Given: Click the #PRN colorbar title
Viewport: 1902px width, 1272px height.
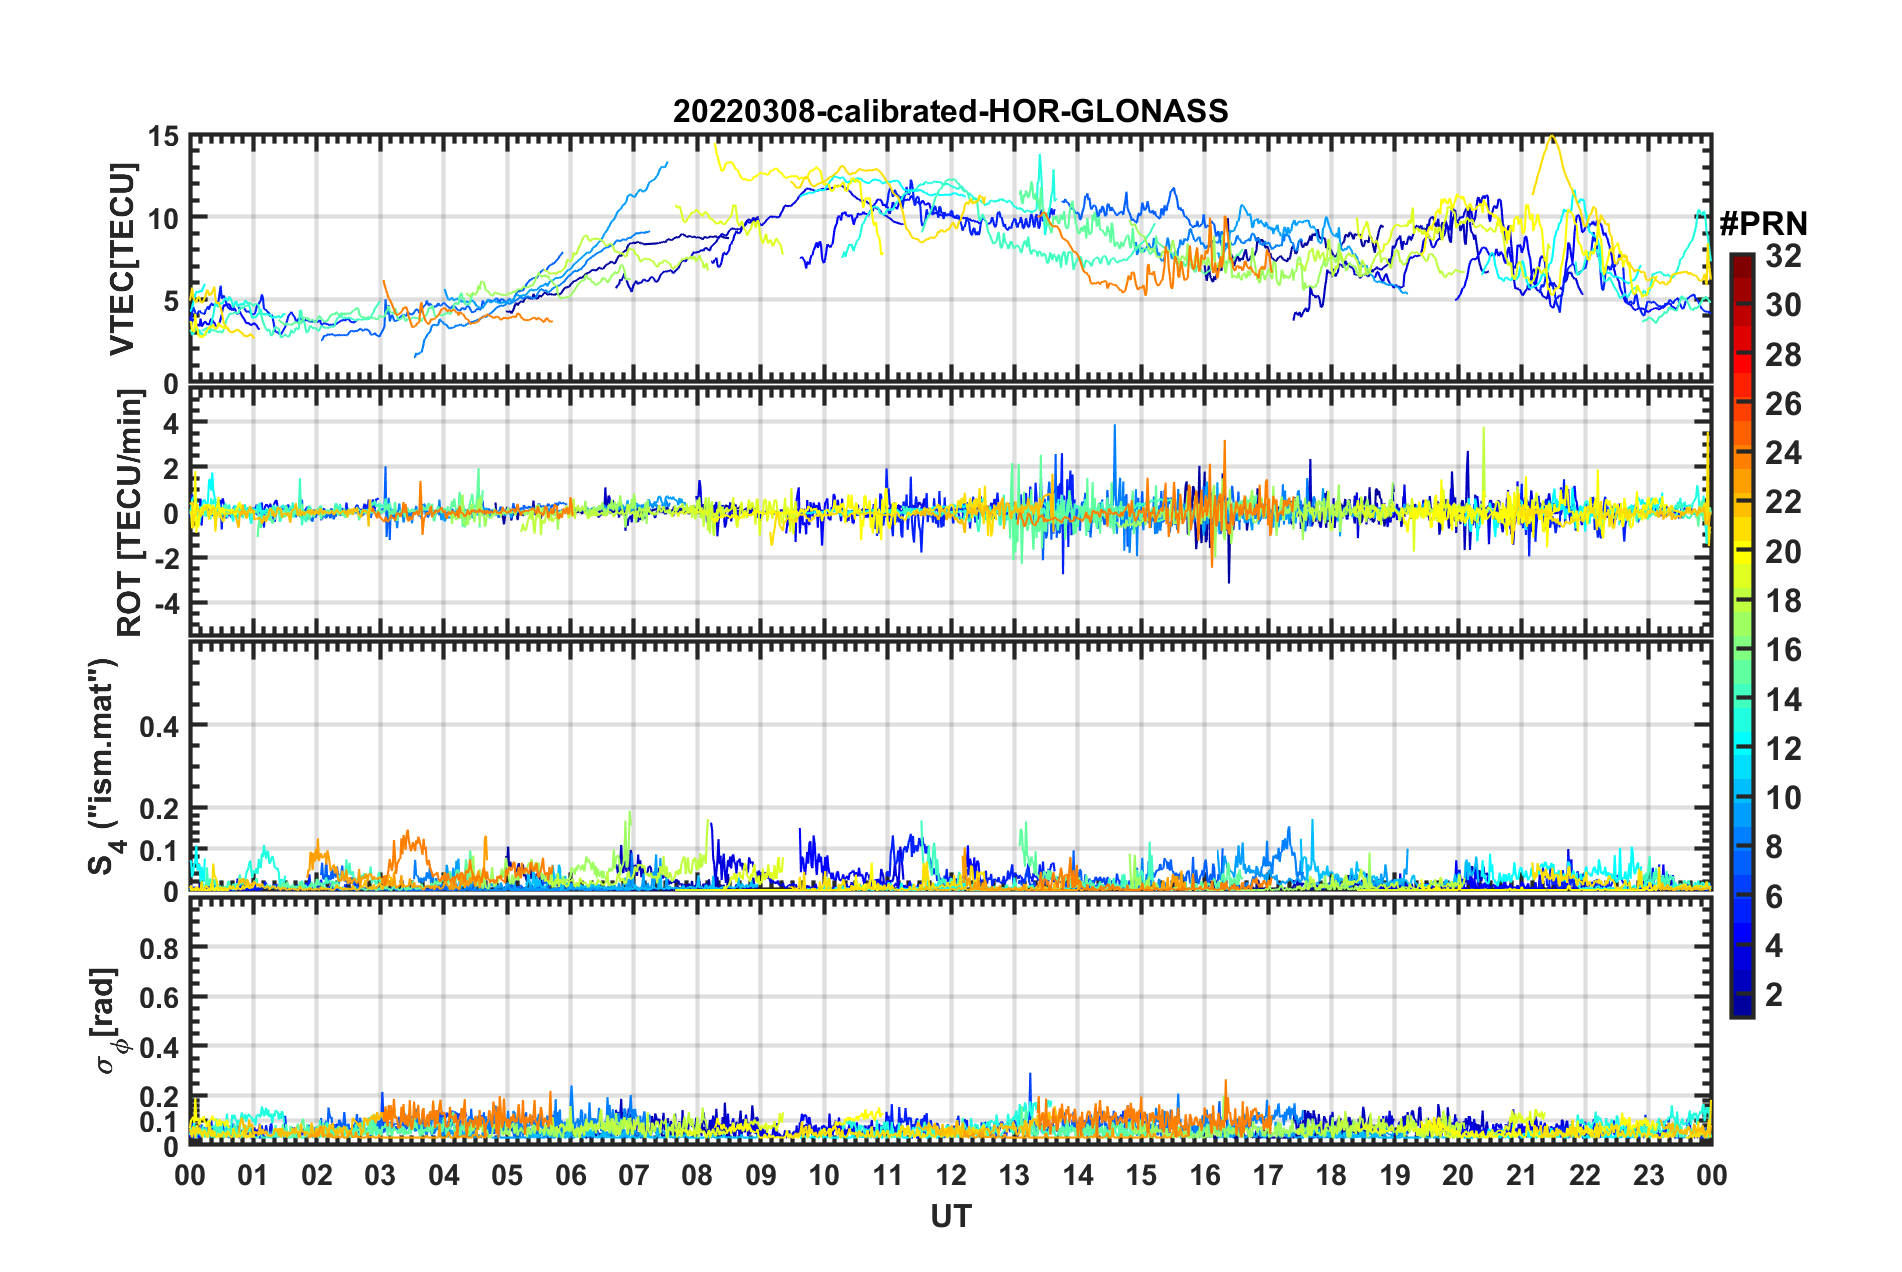Looking at the screenshot, I should [1763, 224].
